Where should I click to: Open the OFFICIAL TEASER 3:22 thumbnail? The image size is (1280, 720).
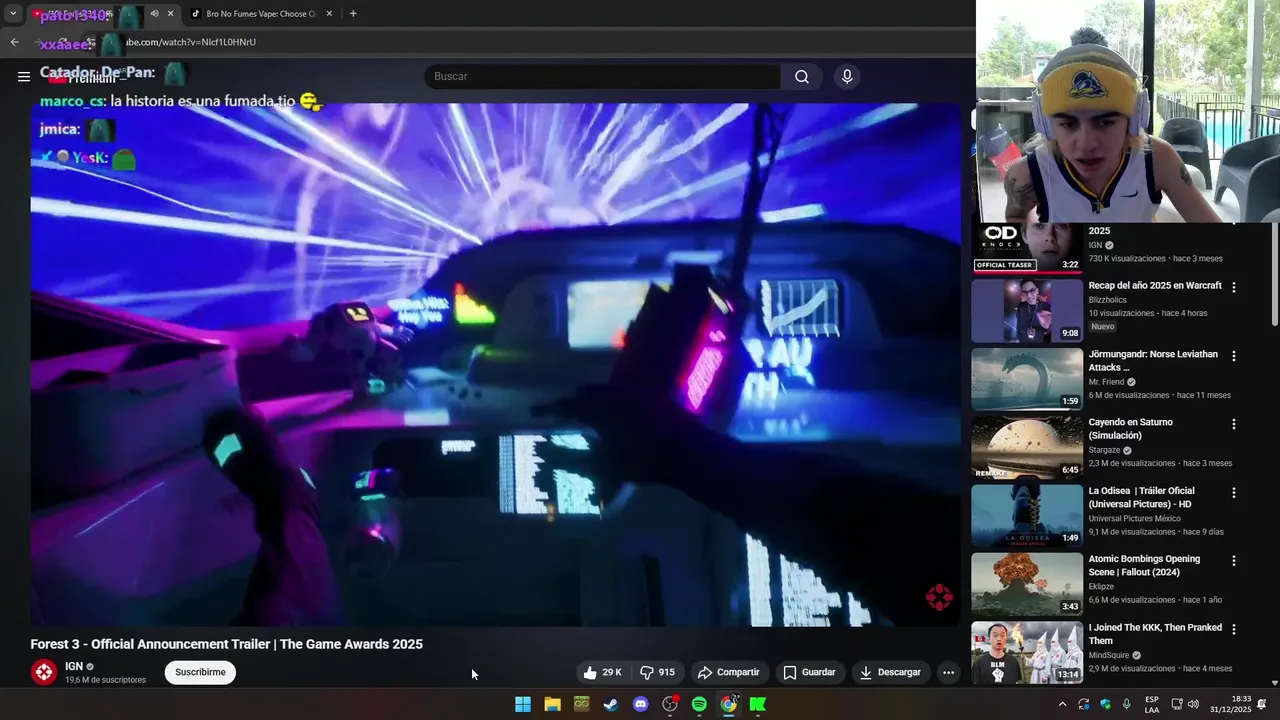pyautogui.click(x=1027, y=248)
